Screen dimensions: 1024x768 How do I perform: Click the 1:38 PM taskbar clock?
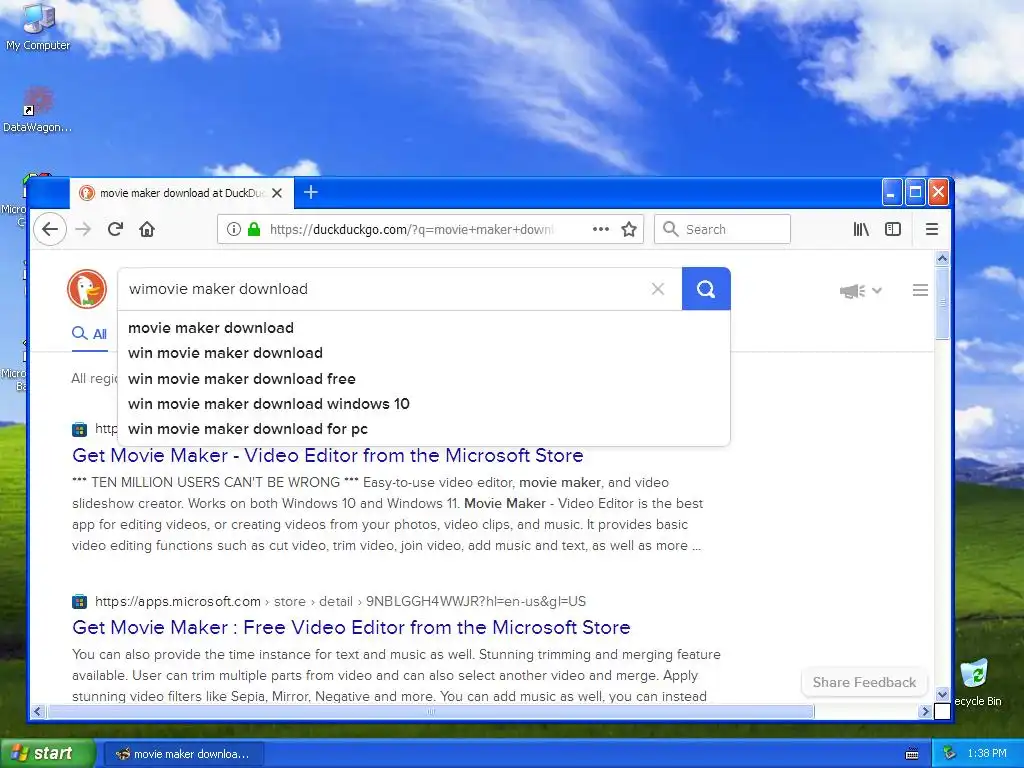(987, 754)
